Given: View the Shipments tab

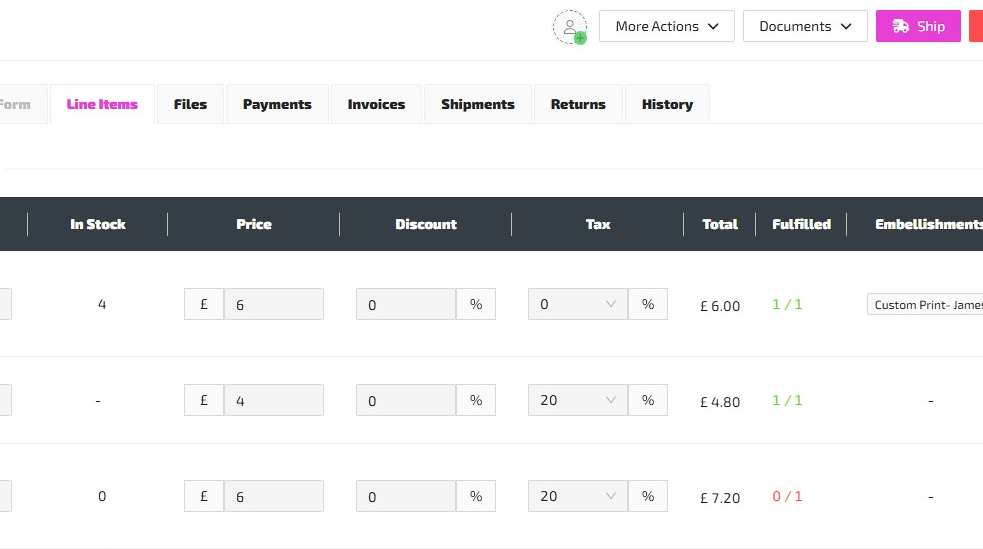Looking at the screenshot, I should pos(477,104).
